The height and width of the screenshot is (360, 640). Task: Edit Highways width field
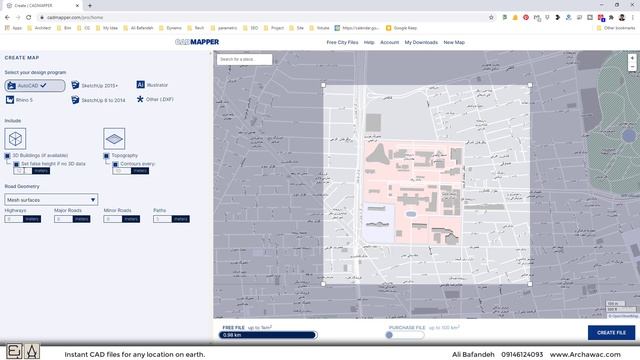(13, 219)
